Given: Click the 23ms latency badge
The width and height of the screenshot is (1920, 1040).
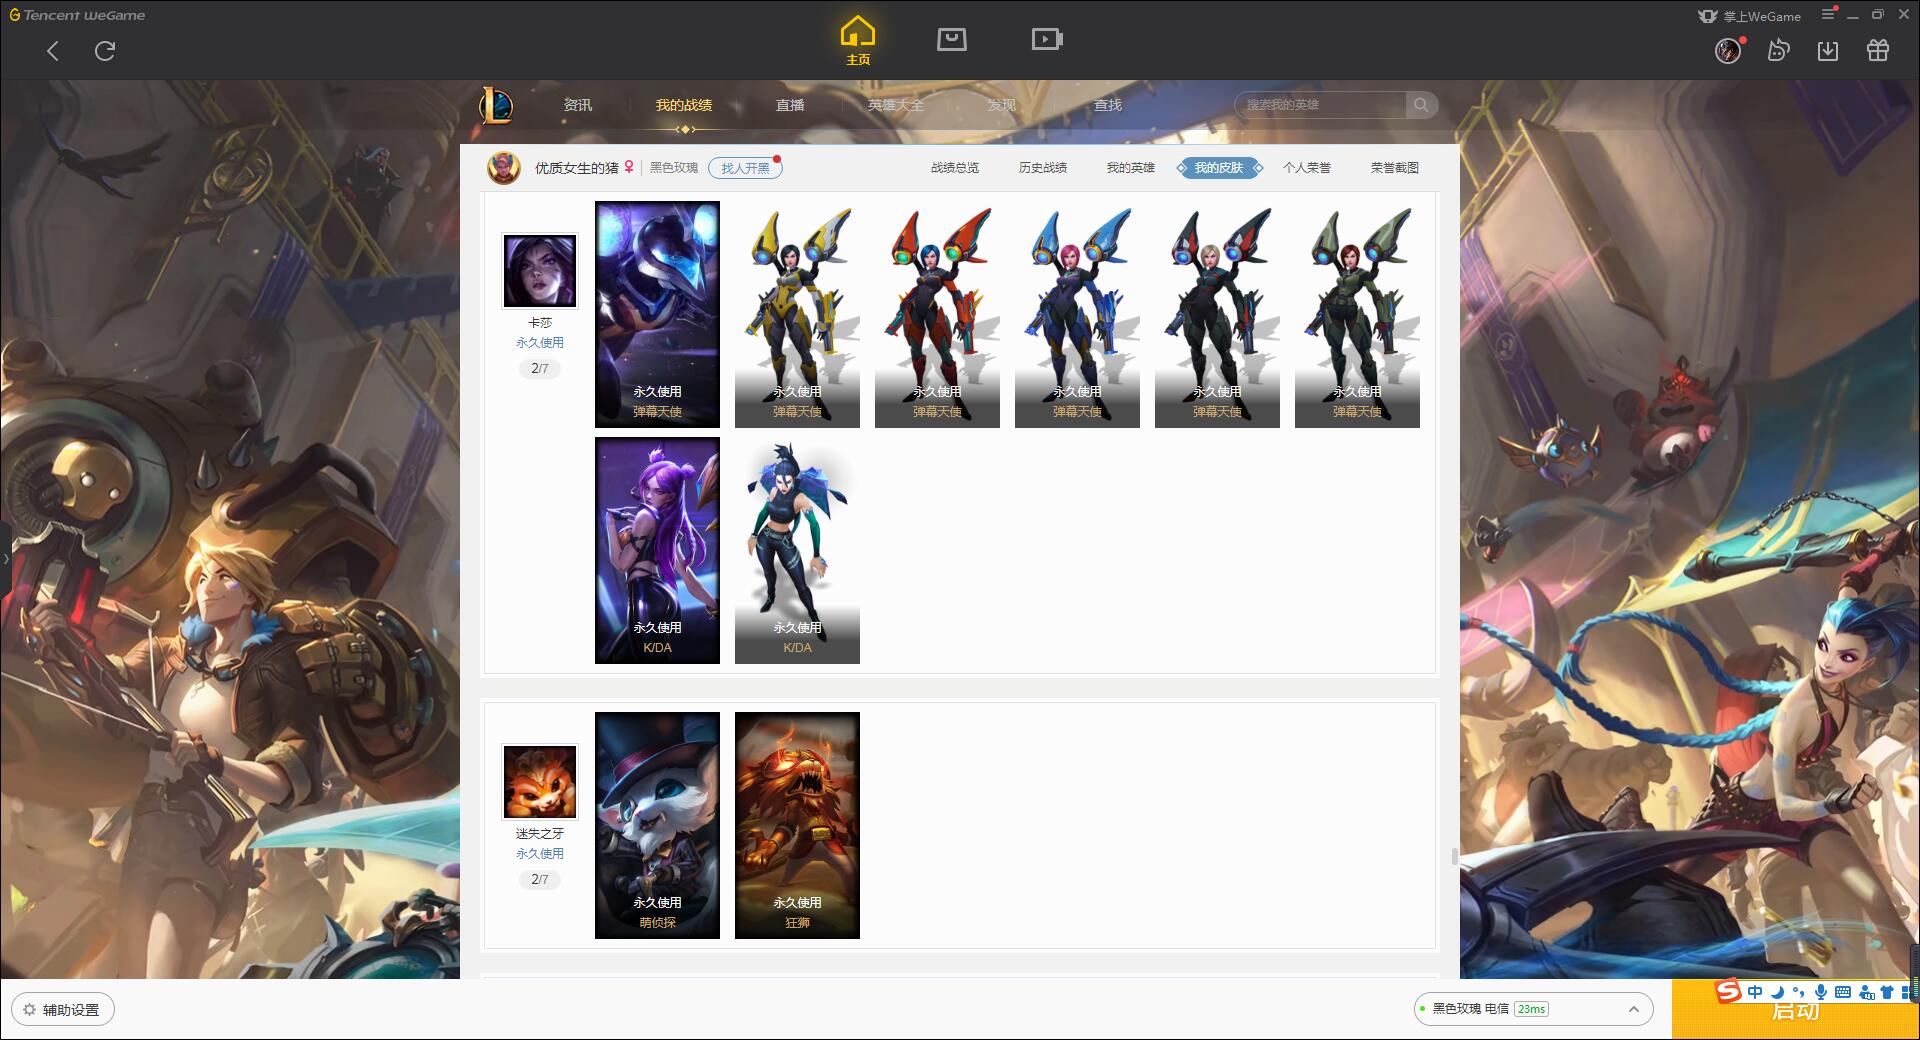Looking at the screenshot, I should click(1531, 1009).
